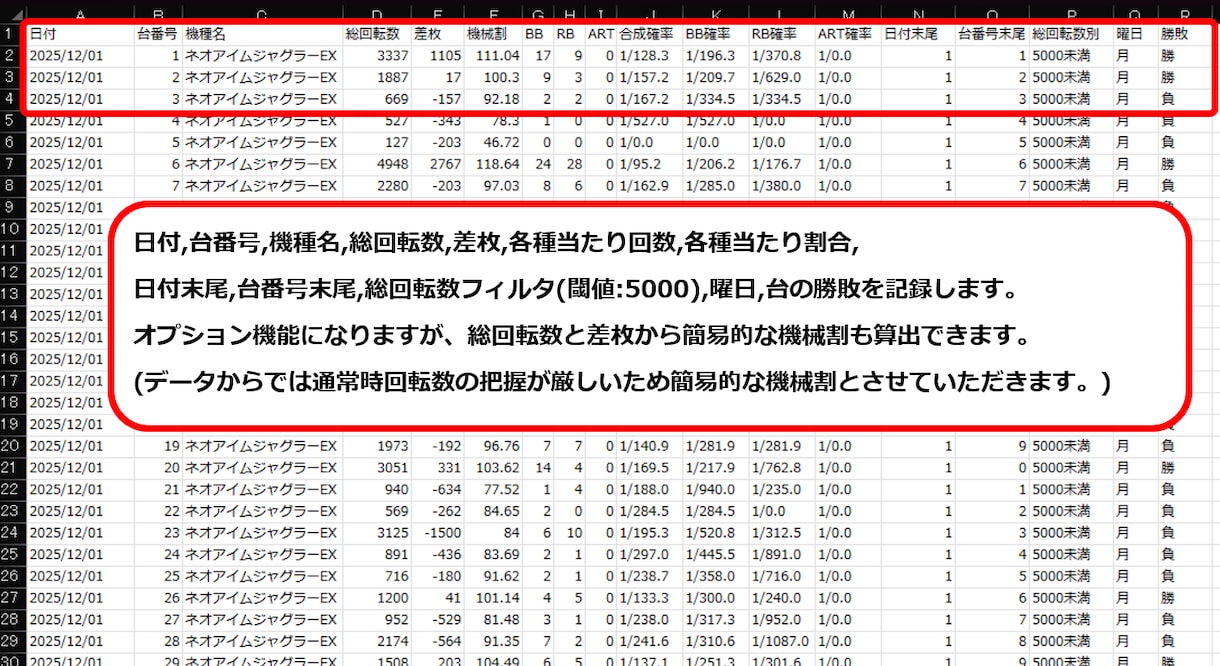Click the 総回転数別 header cell
The image size is (1220, 666).
coord(1070,33)
